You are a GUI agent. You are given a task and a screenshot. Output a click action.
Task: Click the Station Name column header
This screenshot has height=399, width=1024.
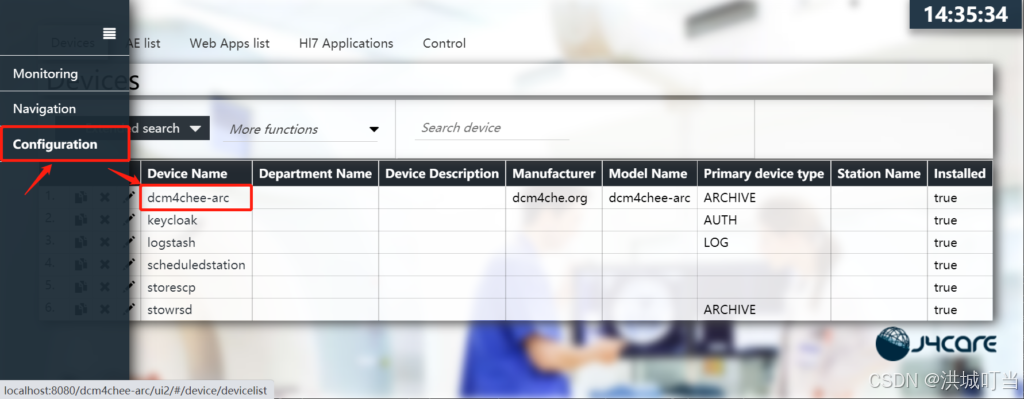(x=878, y=174)
